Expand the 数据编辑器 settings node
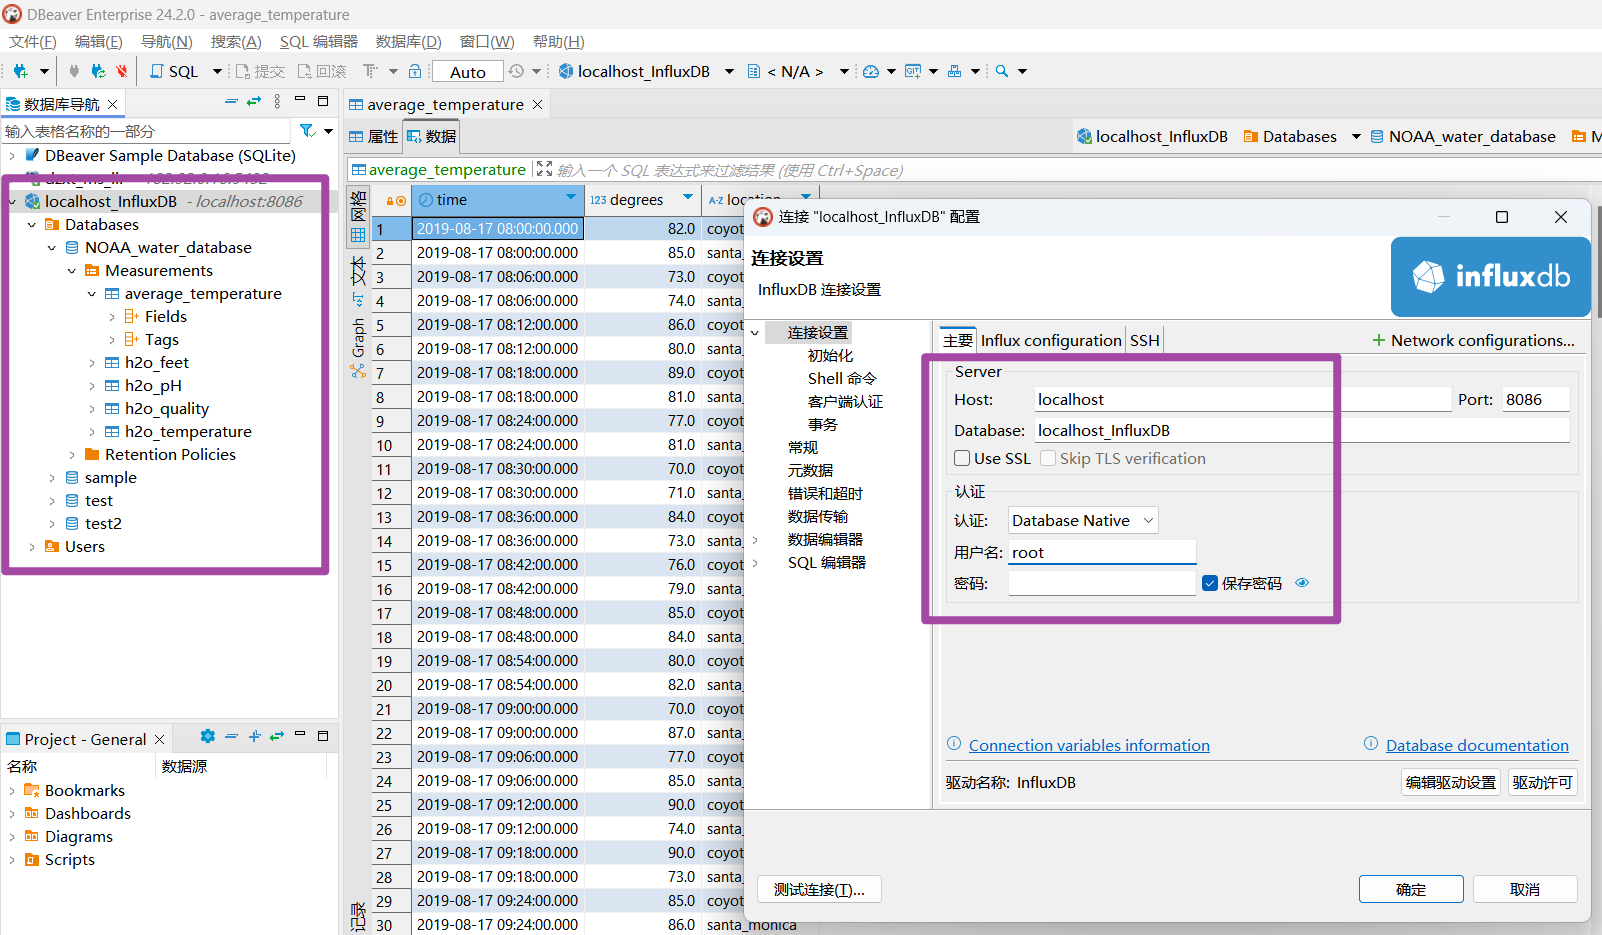The width and height of the screenshot is (1602, 935). coord(756,540)
